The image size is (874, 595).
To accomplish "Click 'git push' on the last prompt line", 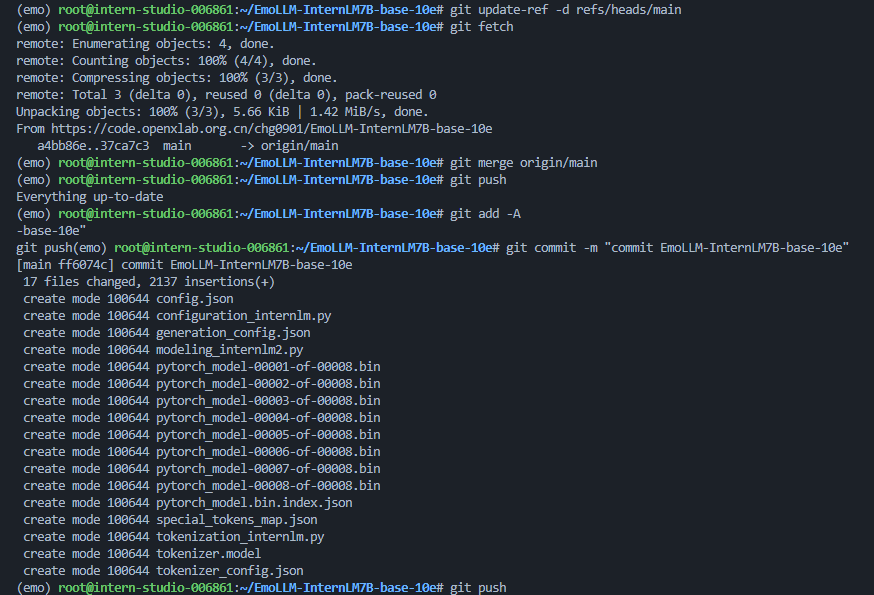I will pyautogui.click(x=478, y=587).
